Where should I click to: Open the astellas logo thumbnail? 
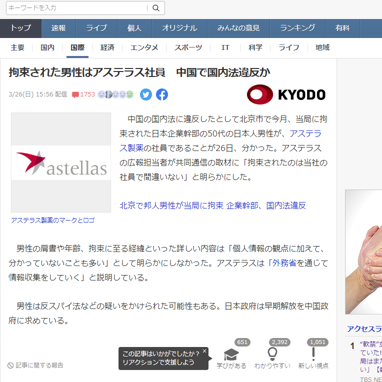[x=61, y=162]
